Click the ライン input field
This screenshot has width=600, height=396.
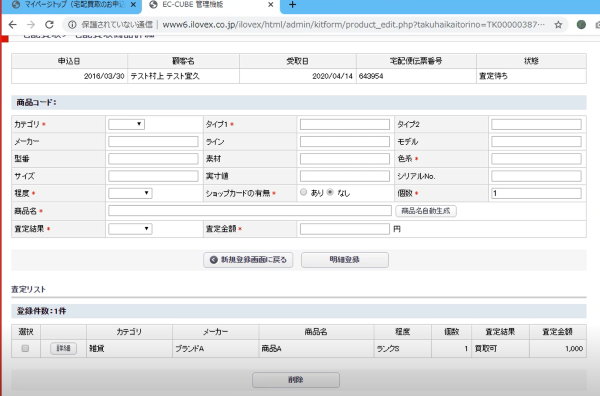click(345, 142)
